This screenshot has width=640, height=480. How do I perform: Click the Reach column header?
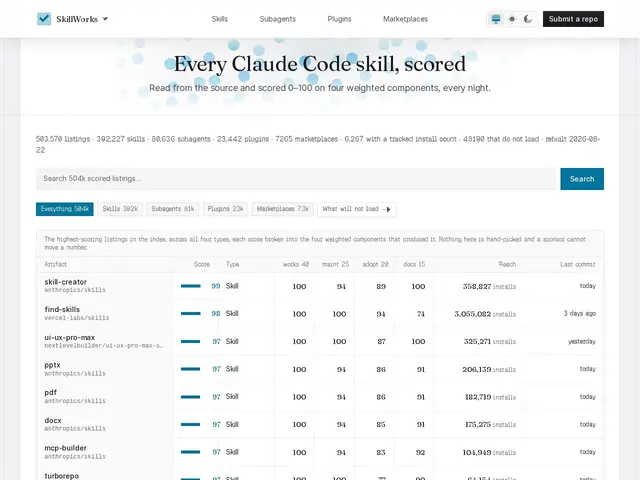[x=507, y=264]
